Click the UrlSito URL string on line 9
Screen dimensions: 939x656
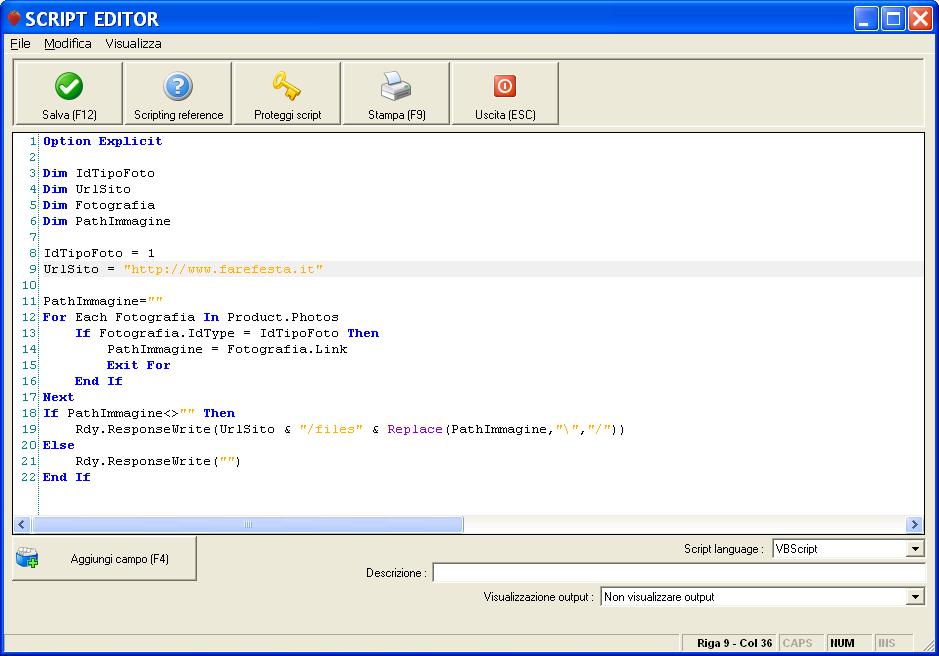(x=223, y=270)
